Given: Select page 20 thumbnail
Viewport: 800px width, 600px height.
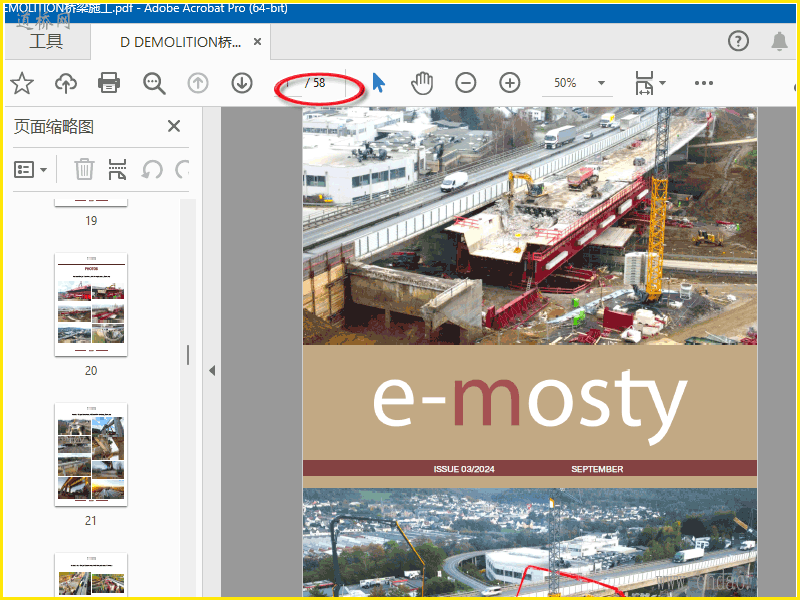Looking at the screenshot, I should 91,305.
